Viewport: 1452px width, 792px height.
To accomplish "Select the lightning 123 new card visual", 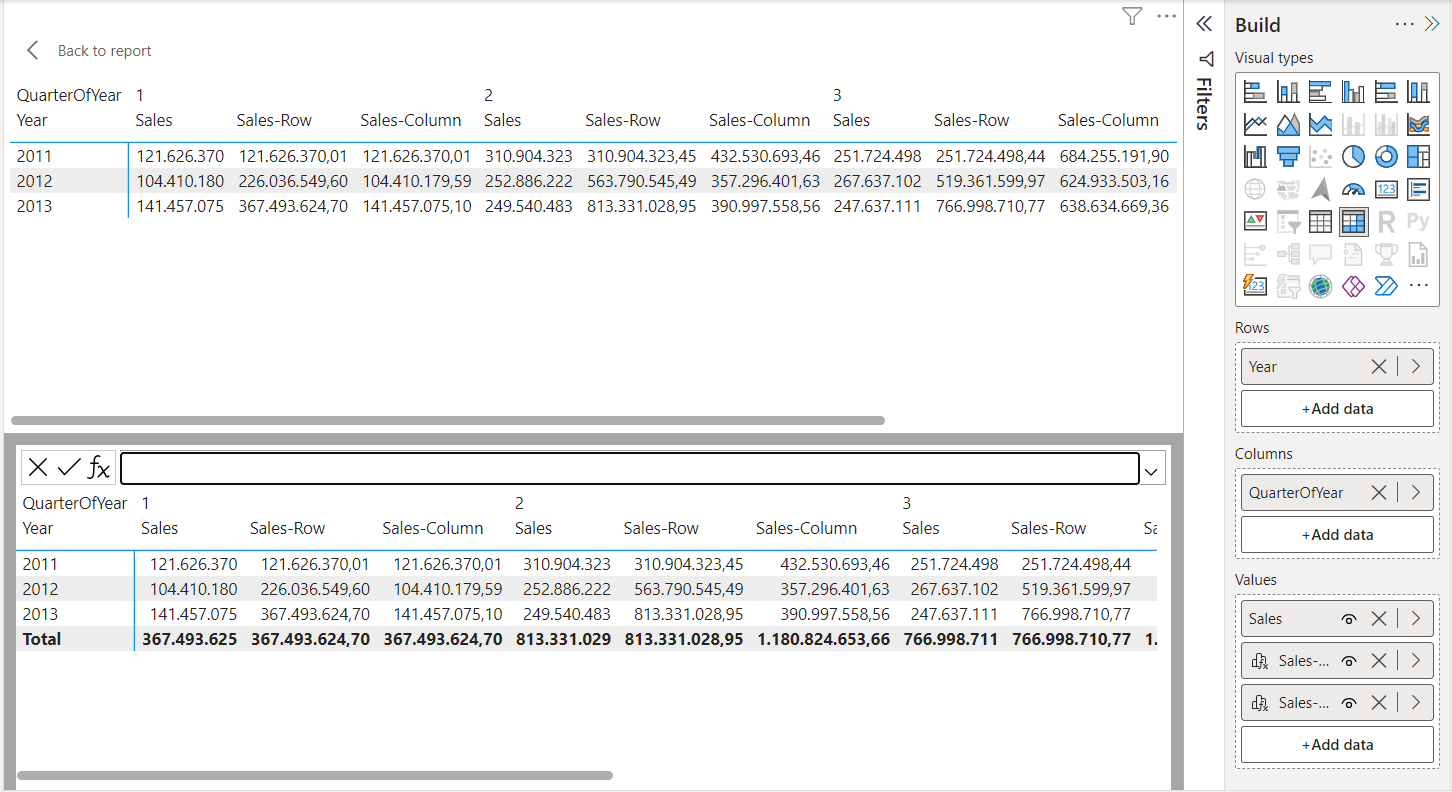I will pos(1255,286).
